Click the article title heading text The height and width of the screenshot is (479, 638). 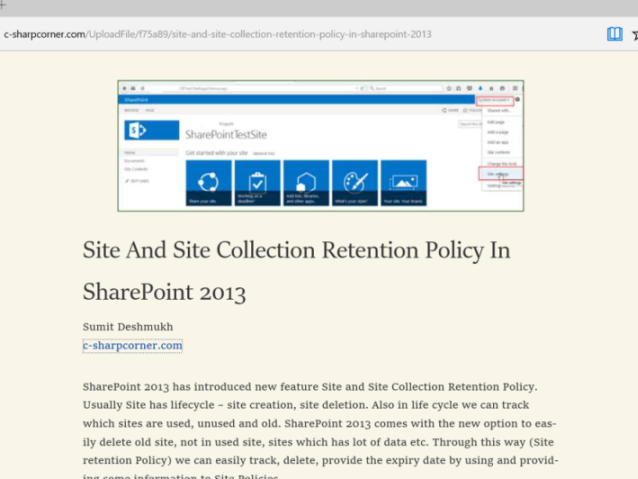tap(296, 271)
